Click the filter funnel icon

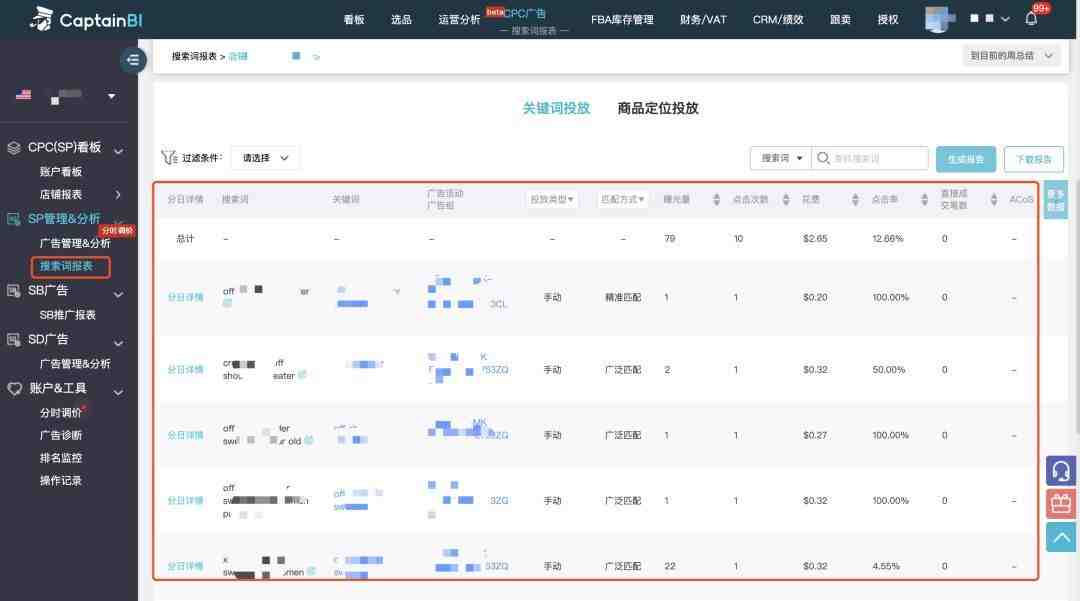(169, 158)
